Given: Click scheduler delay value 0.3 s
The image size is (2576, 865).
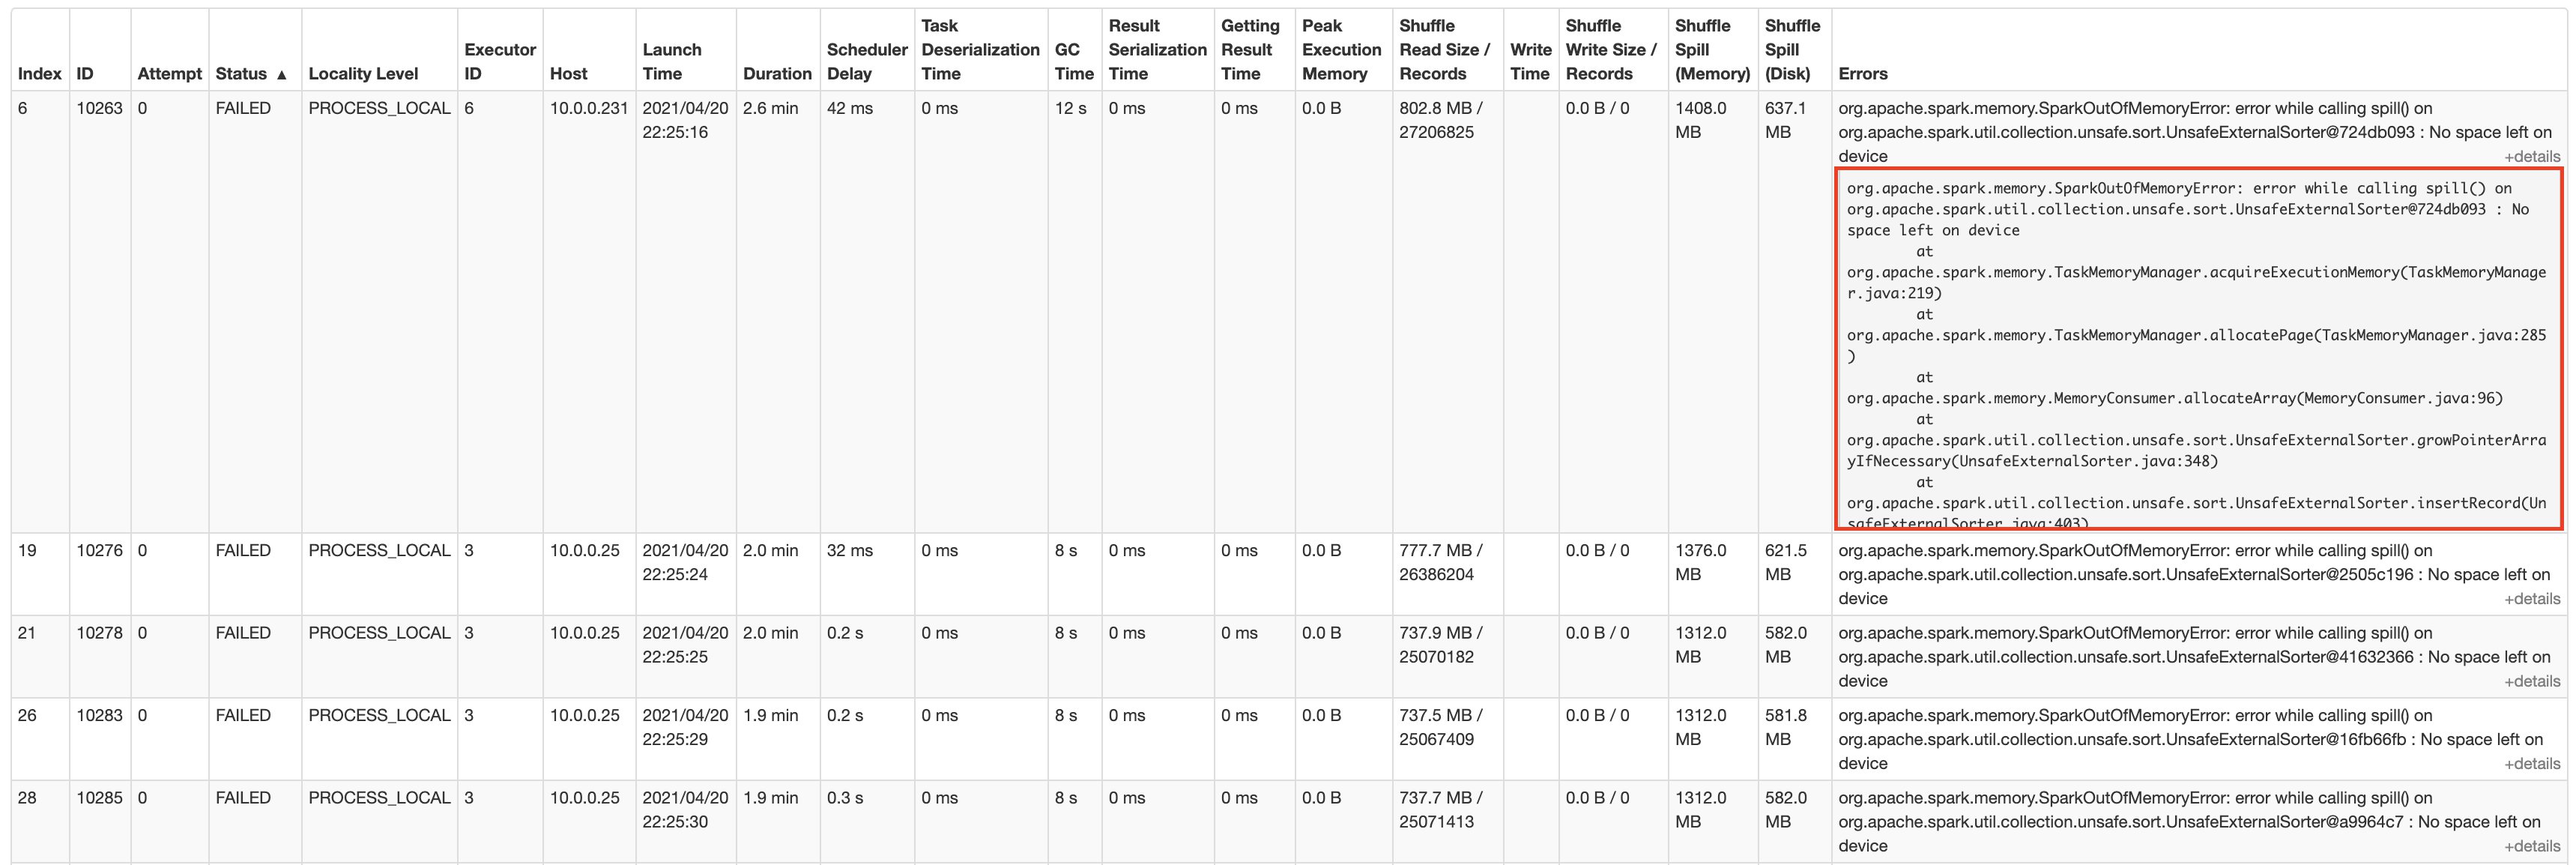Looking at the screenshot, I should click(845, 798).
